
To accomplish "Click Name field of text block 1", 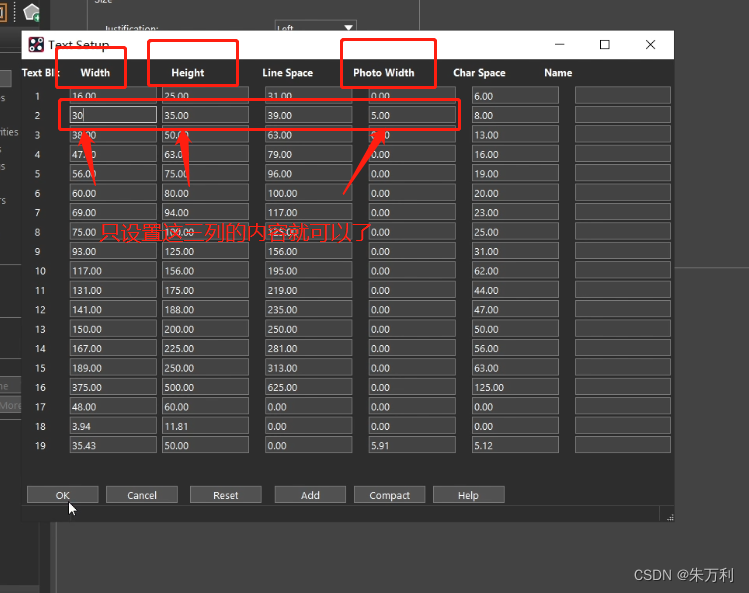I will pos(623,96).
